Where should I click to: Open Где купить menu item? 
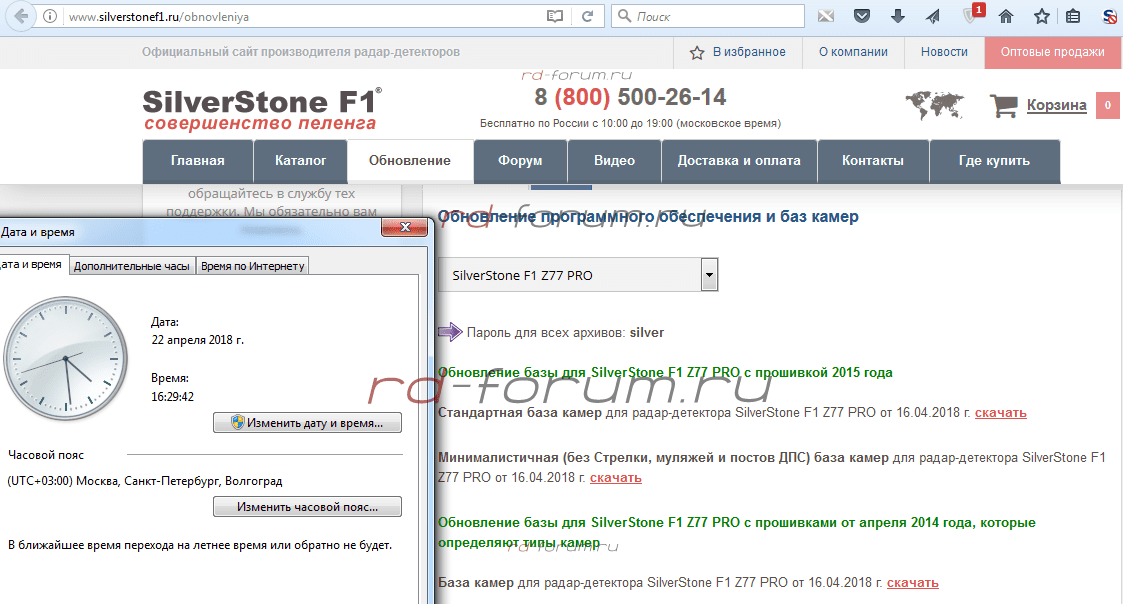[x=994, y=161]
